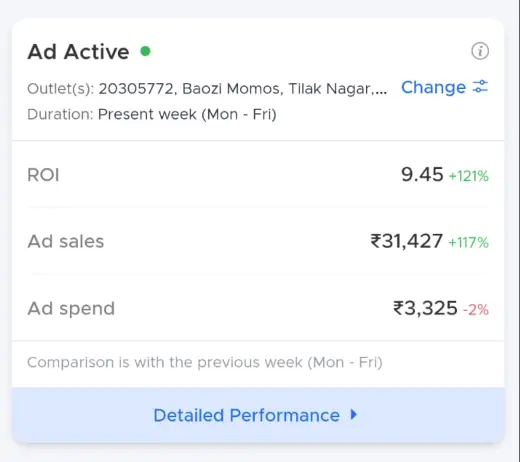Click the -2% Ad spend change

point(476,310)
